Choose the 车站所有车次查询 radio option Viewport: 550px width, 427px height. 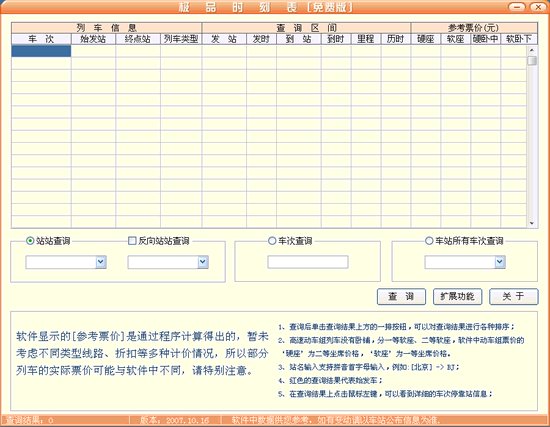429,241
